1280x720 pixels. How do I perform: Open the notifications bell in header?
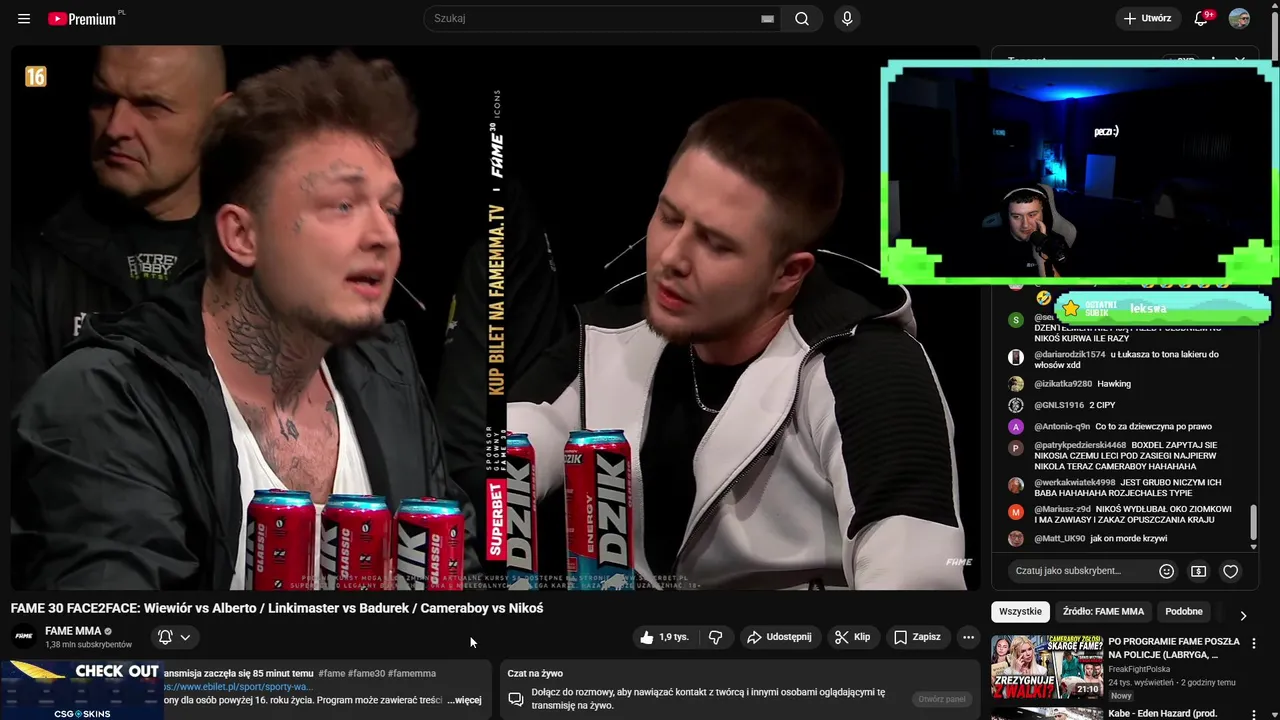tap(1202, 19)
